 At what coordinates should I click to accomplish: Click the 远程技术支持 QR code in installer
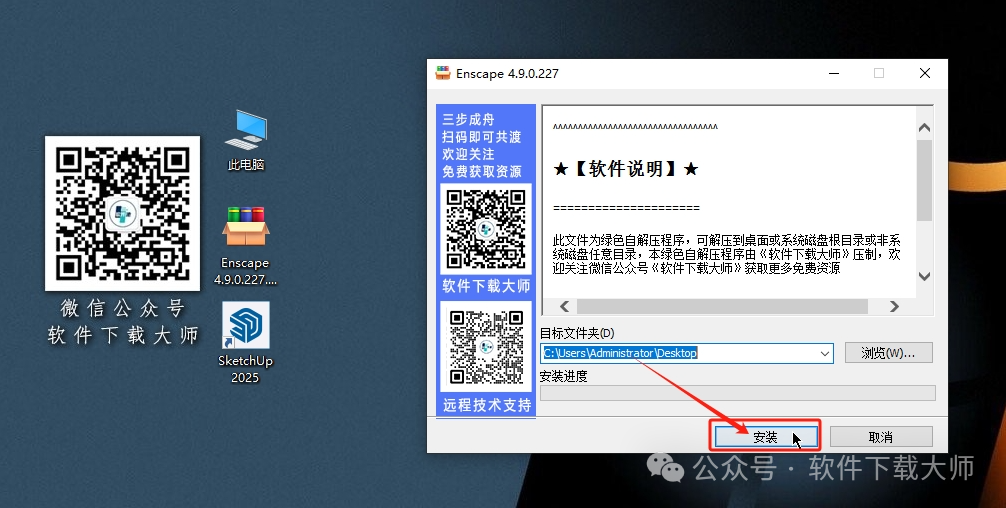pos(486,347)
